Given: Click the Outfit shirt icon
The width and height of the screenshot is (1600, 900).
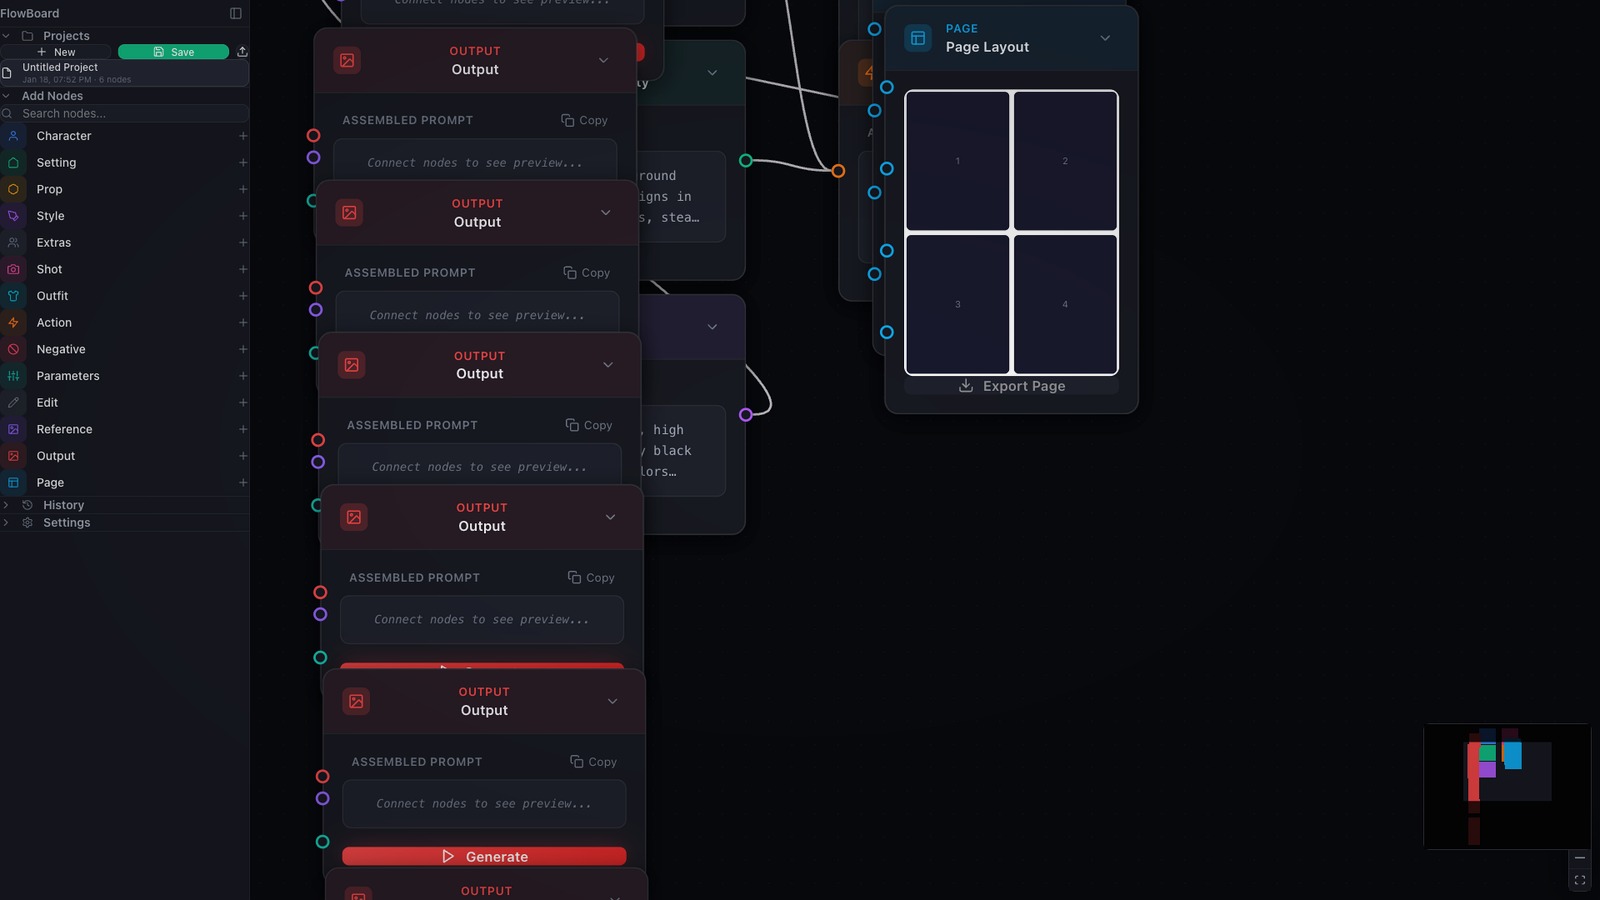Looking at the screenshot, I should point(13,296).
